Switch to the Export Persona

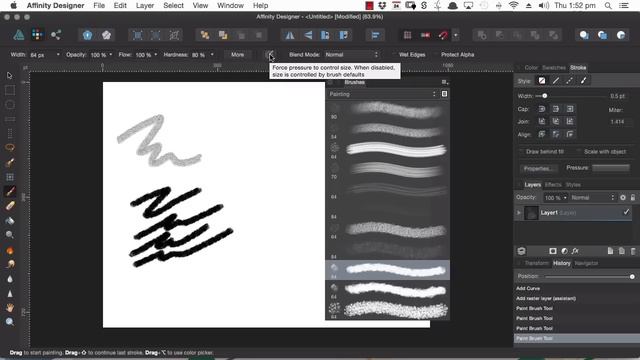point(56,35)
